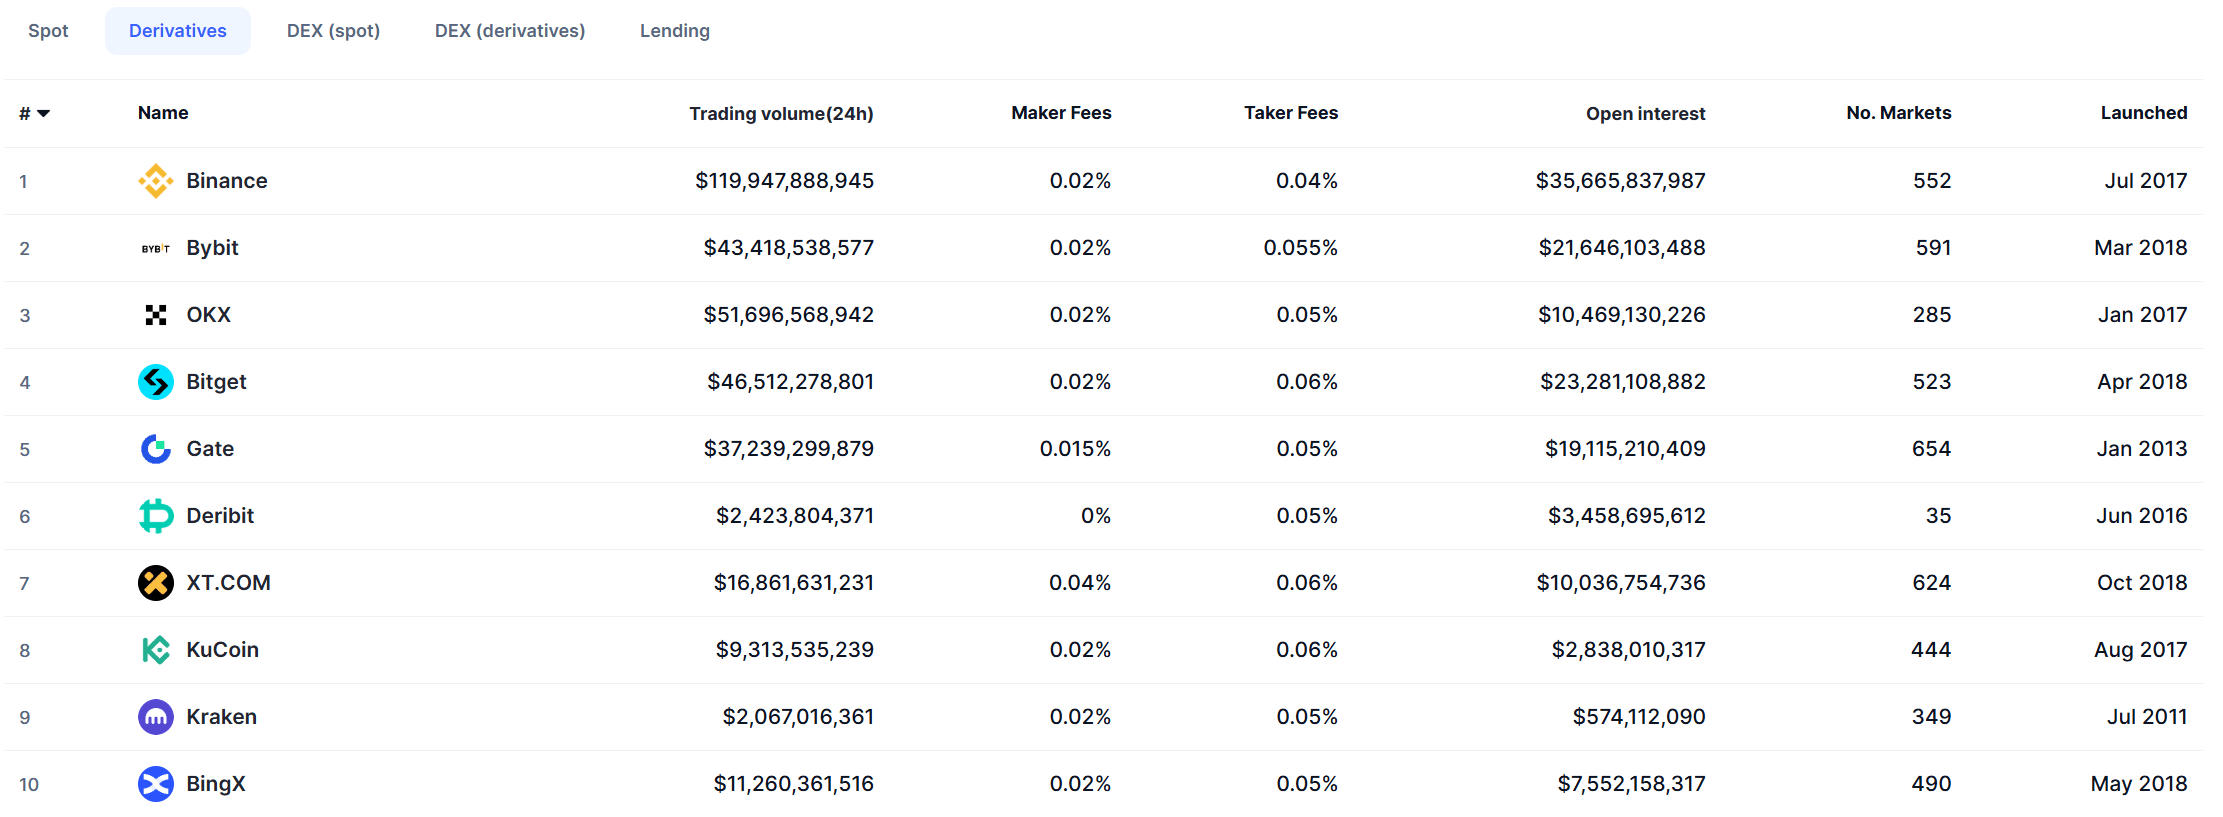This screenshot has height=817, width=2223.
Task: Click Binance taker fee 0.04%
Action: point(1306,181)
